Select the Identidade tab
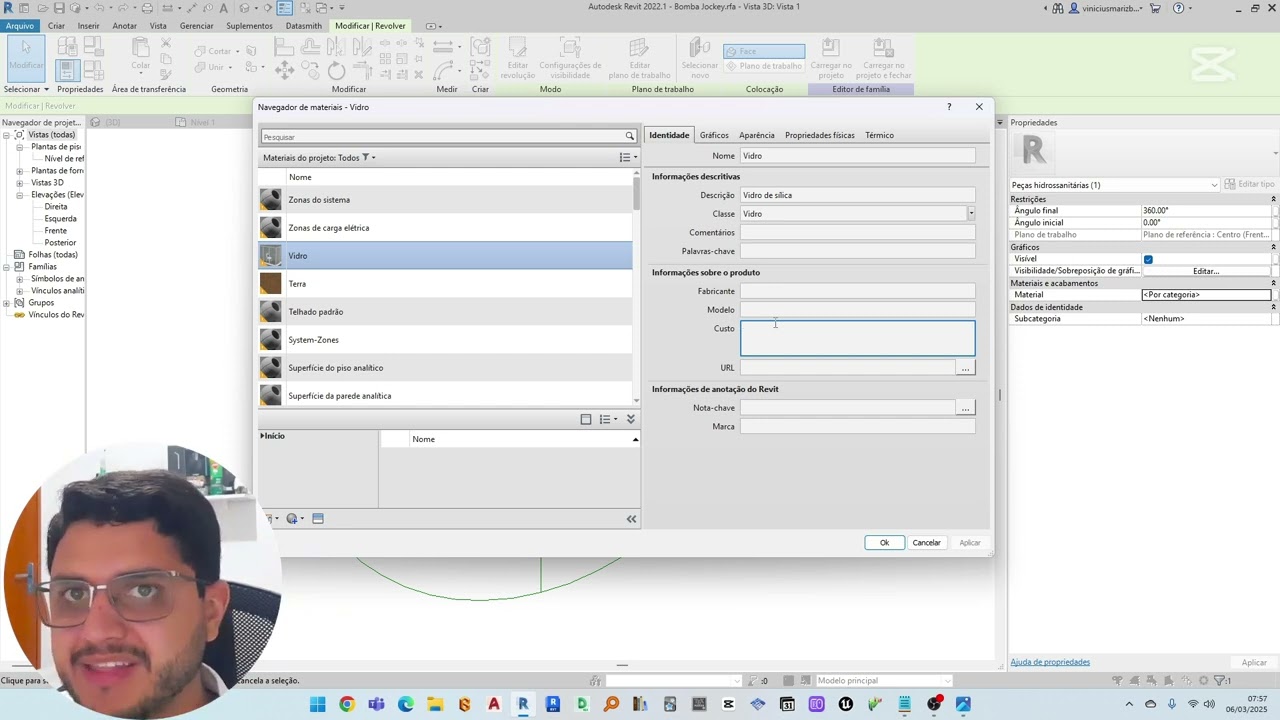Image resolution: width=1280 pixels, height=720 pixels. coord(669,135)
